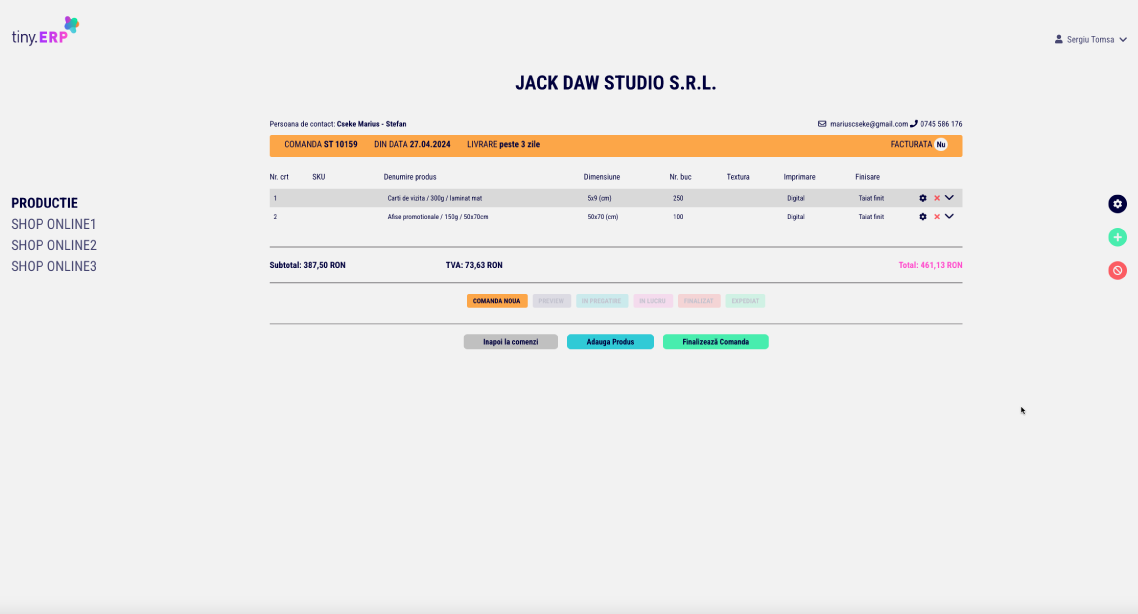Open settings gear for Afise promotionale row
Screen dimensions: 1138x614
point(923,217)
